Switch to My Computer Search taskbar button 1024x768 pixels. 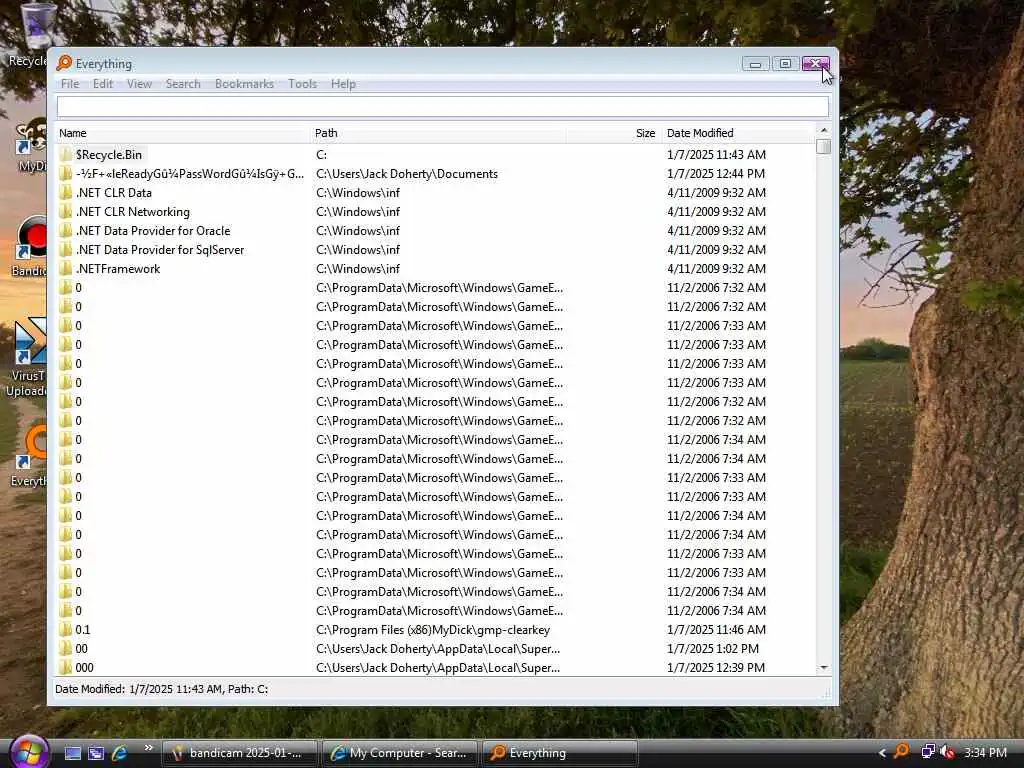click(400, 753)
